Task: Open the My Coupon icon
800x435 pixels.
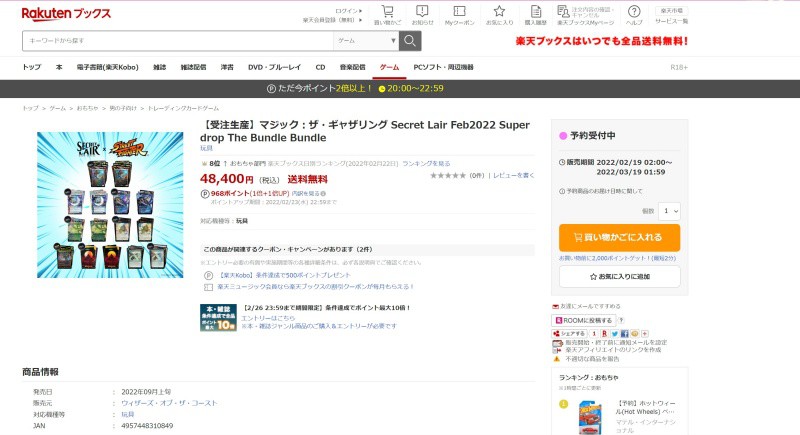Action: [459, 11]
